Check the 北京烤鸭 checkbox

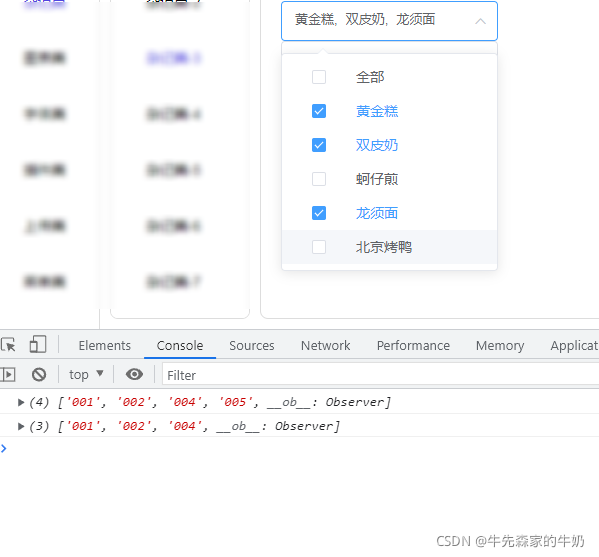pos(319,247)
